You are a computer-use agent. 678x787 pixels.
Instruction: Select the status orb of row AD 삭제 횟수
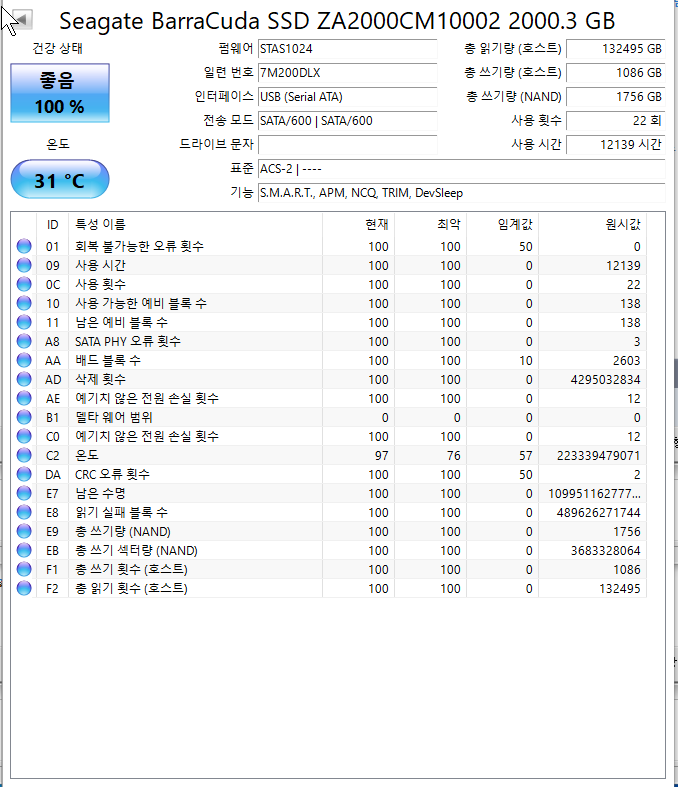tap(24, 379)
